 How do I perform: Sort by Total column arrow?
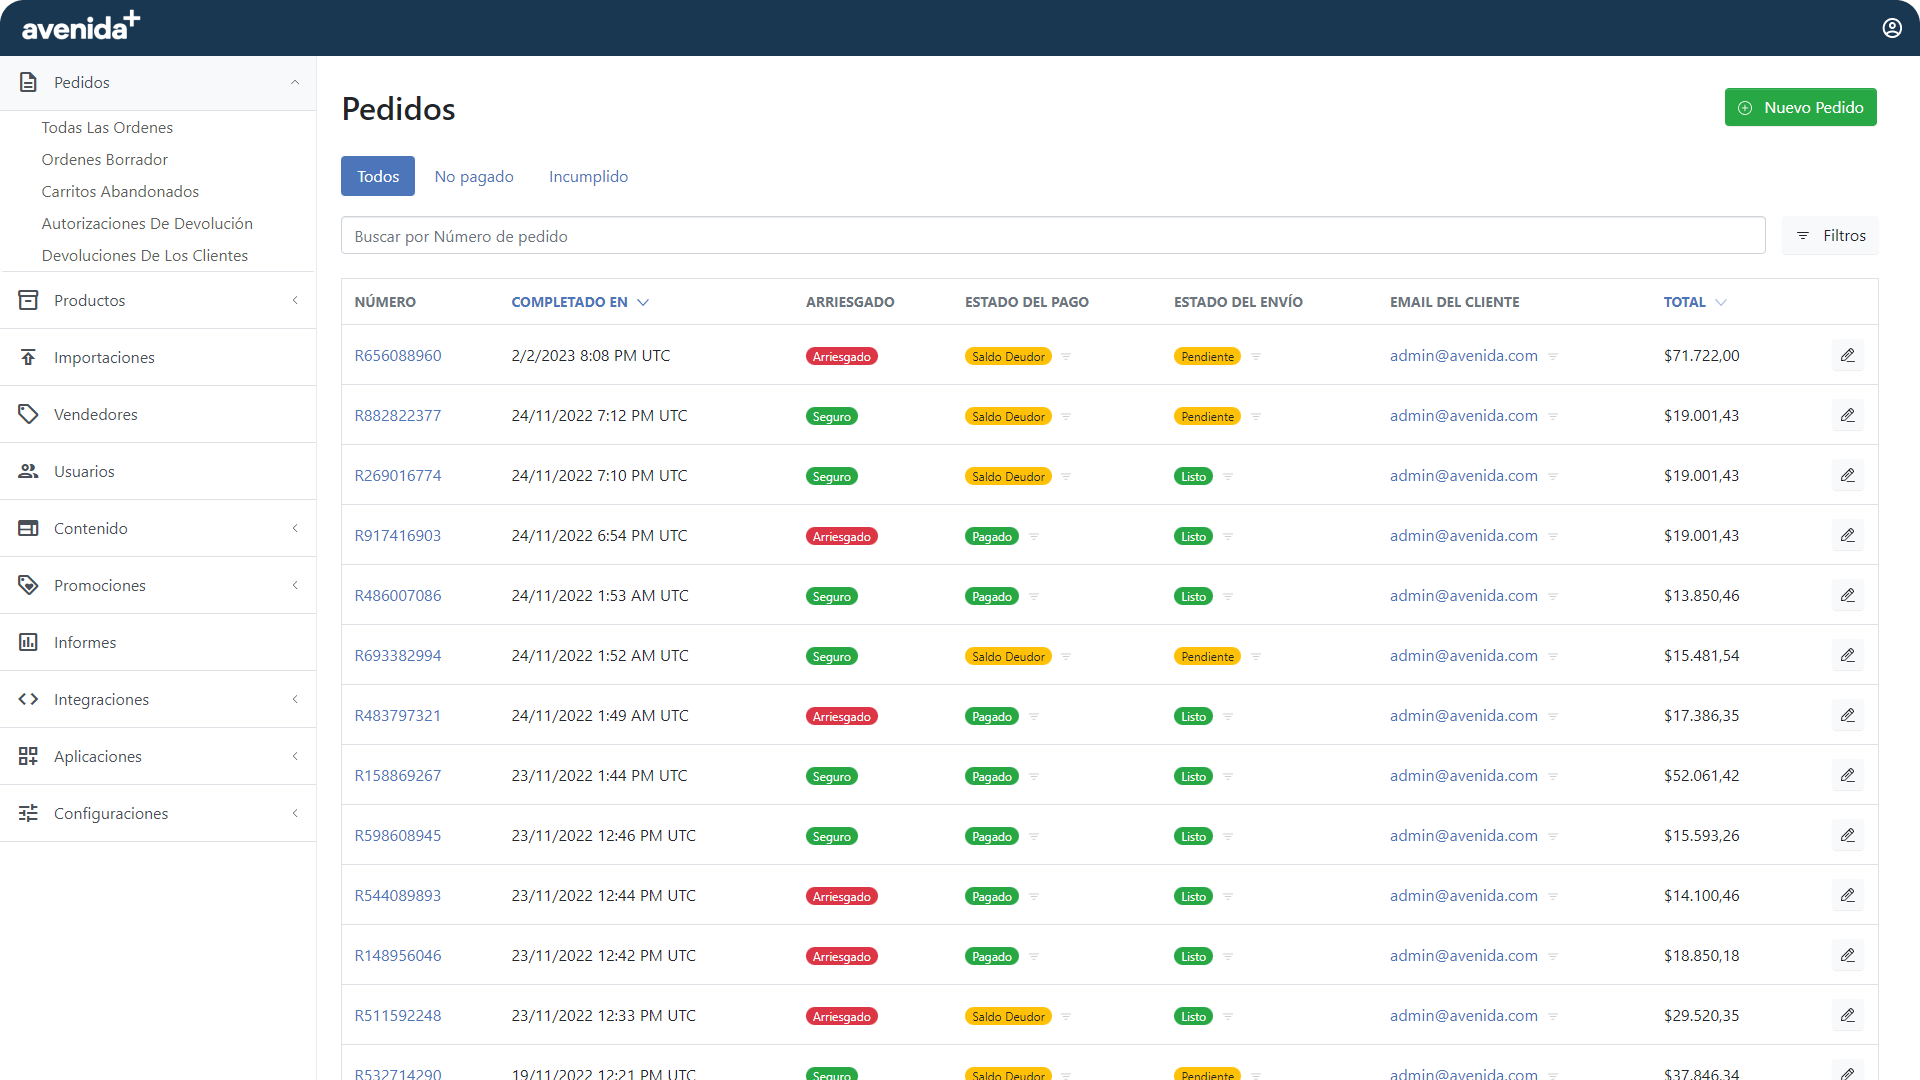click(x=1721, y=302)
